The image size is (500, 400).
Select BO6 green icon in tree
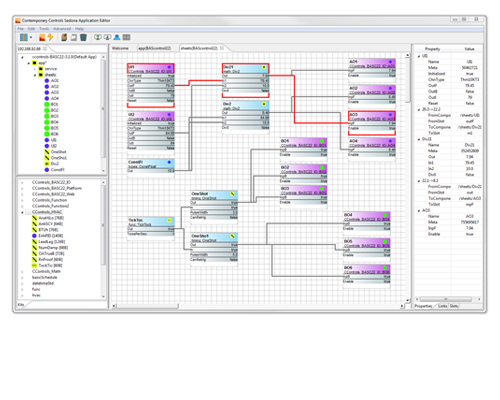pos(47,134)
